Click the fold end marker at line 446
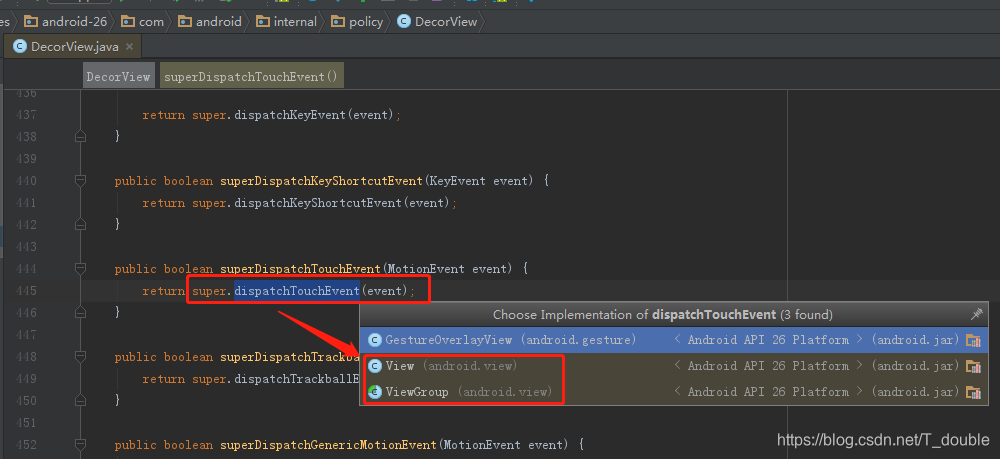This screenshot has width=1000, height=459. coord(80,312)
